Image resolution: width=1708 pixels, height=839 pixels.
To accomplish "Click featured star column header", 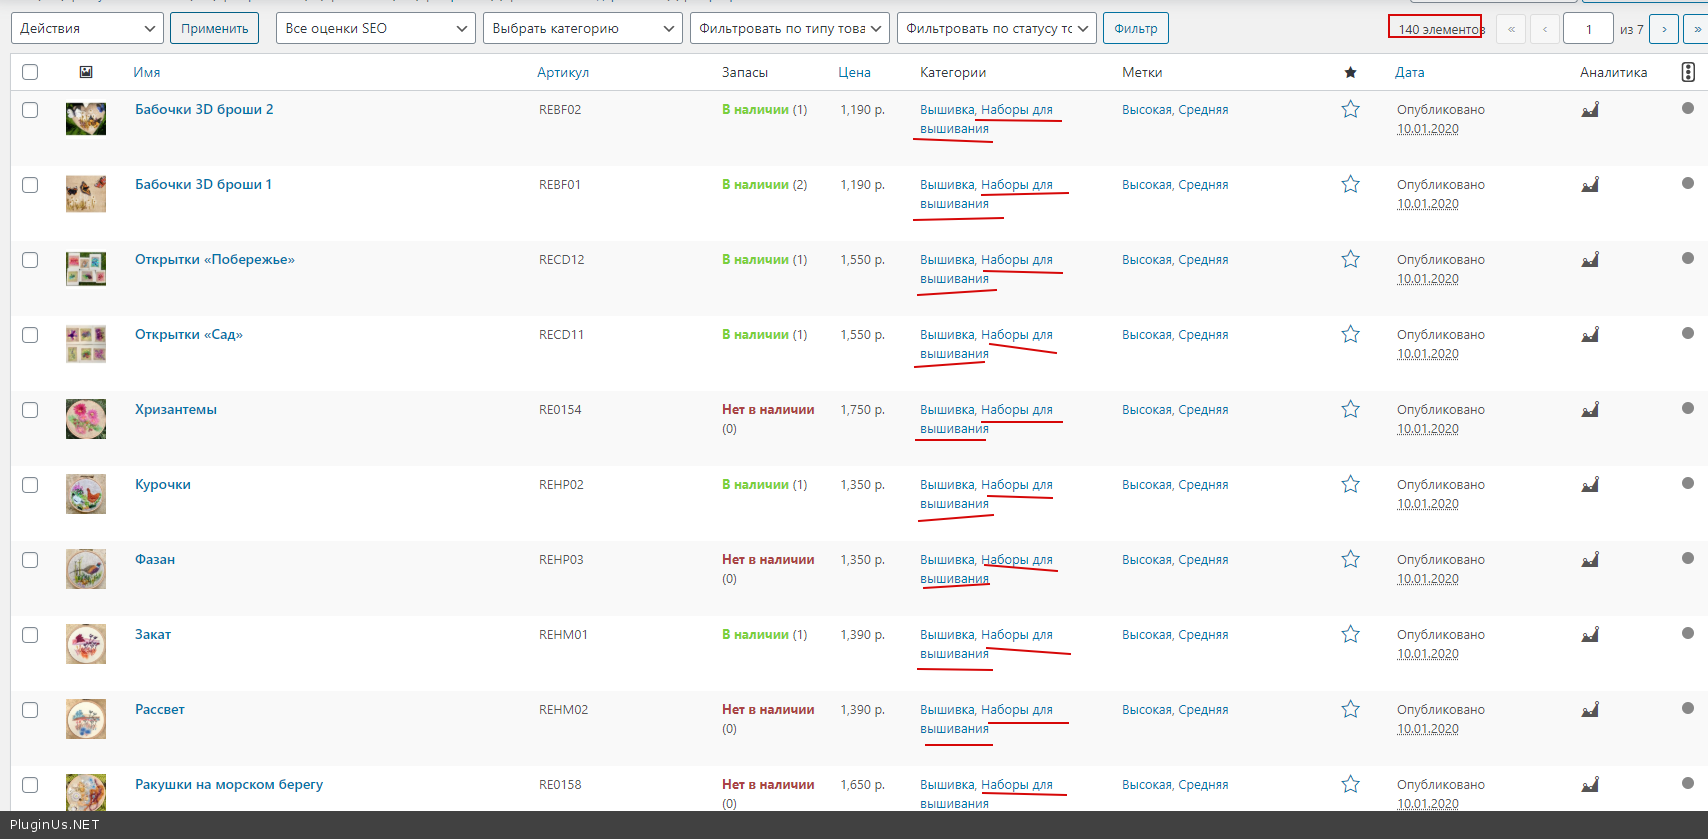I will (1350, 72).
